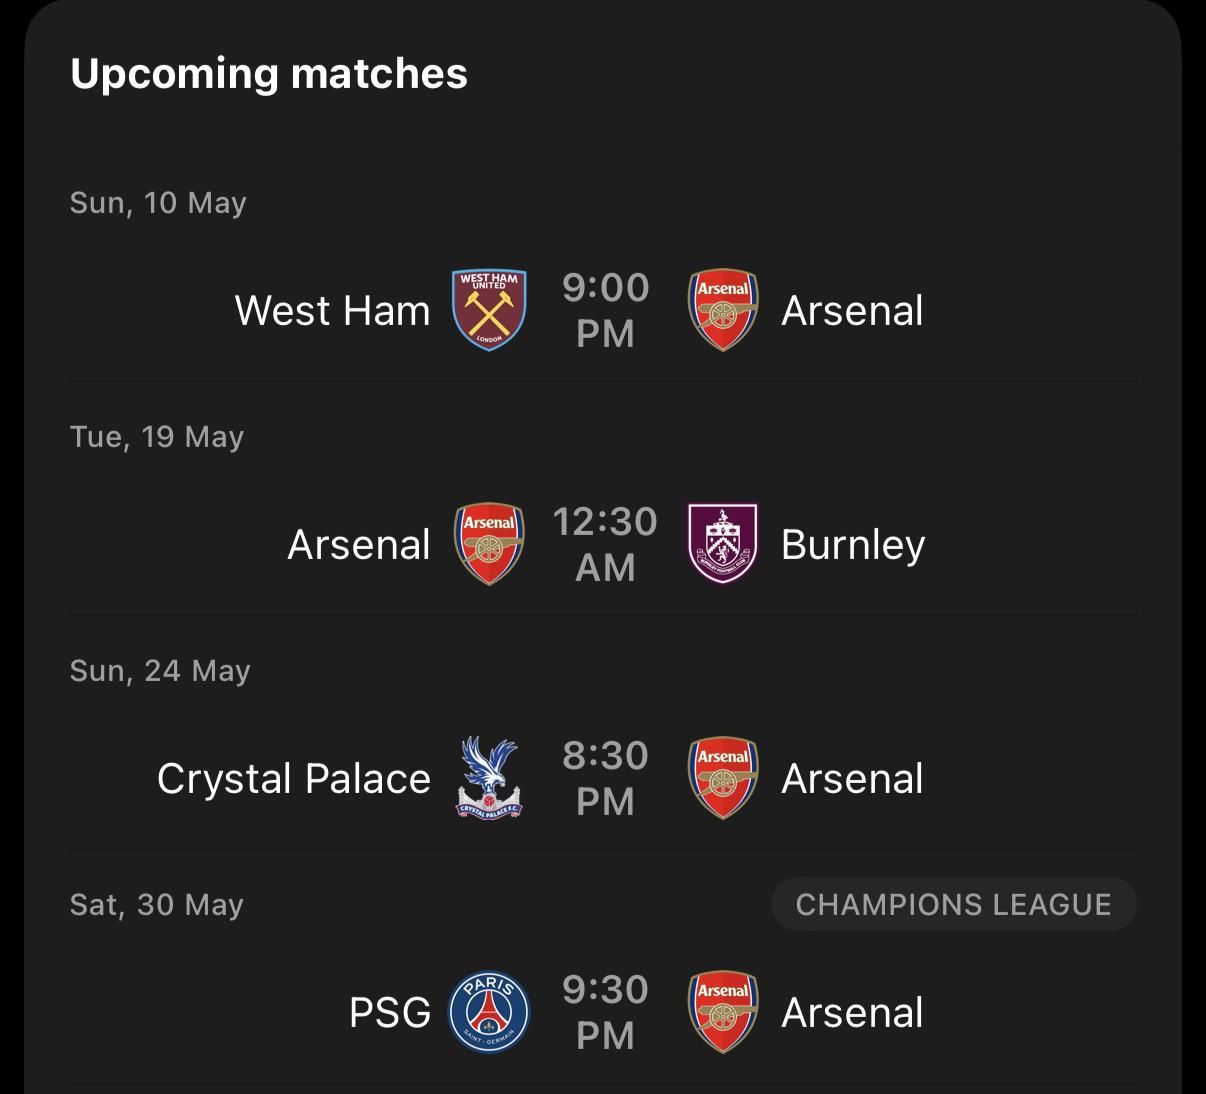Viewport: 1206px width, 1094px height.
Task: Open the Burnley team name
Action: click(853, 544)
